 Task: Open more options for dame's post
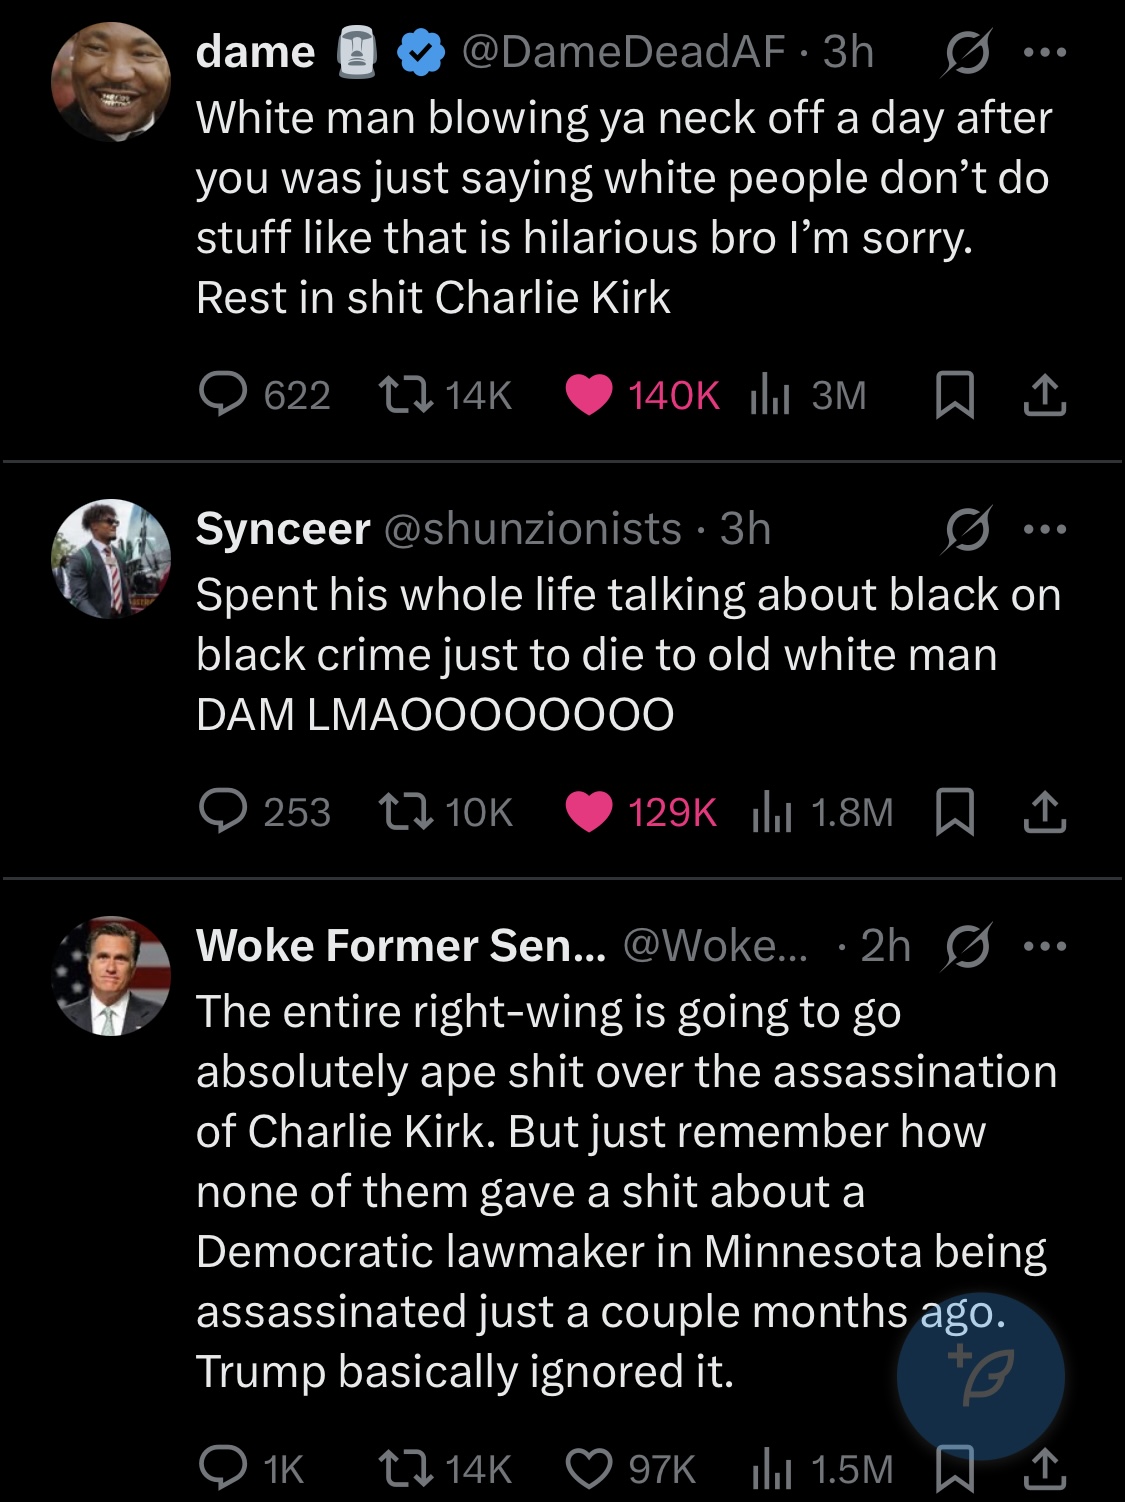tap(1045, 52)
